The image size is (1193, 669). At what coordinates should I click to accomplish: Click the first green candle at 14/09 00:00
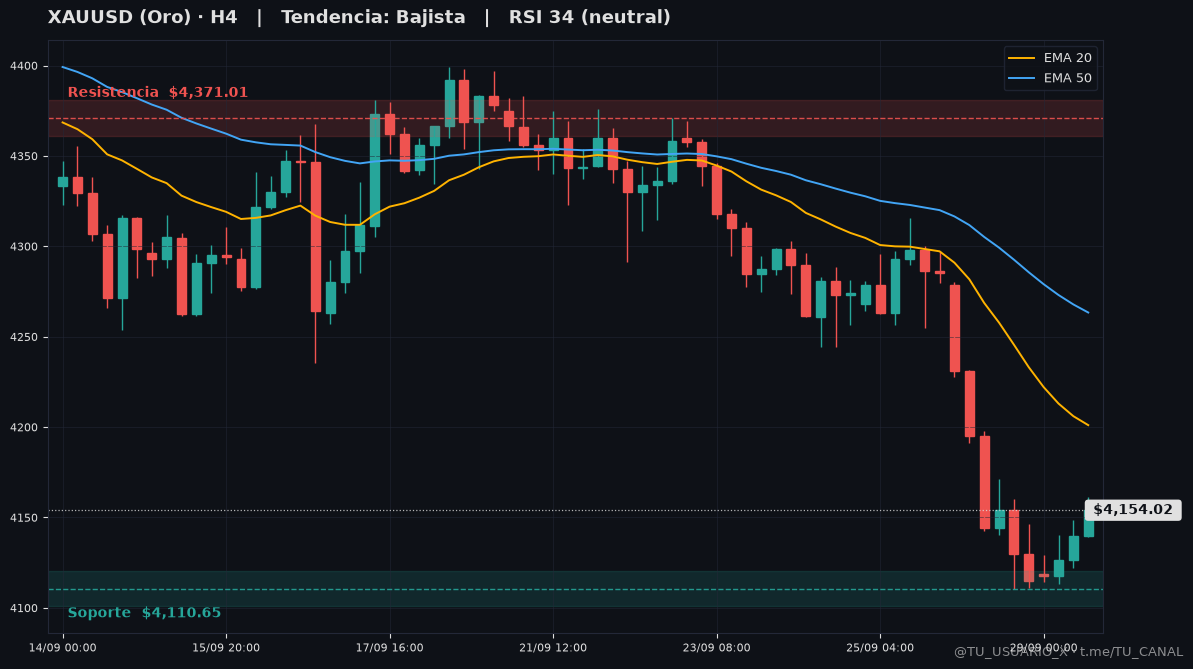tap(63, 182)
